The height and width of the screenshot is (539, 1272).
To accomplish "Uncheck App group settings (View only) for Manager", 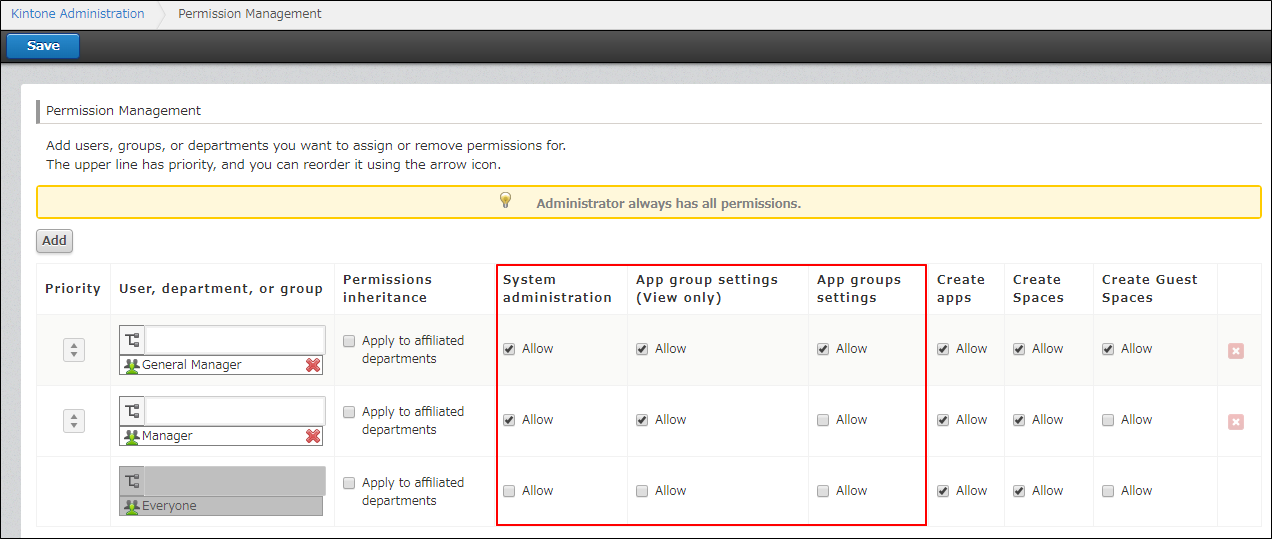I will coord(642,420).
